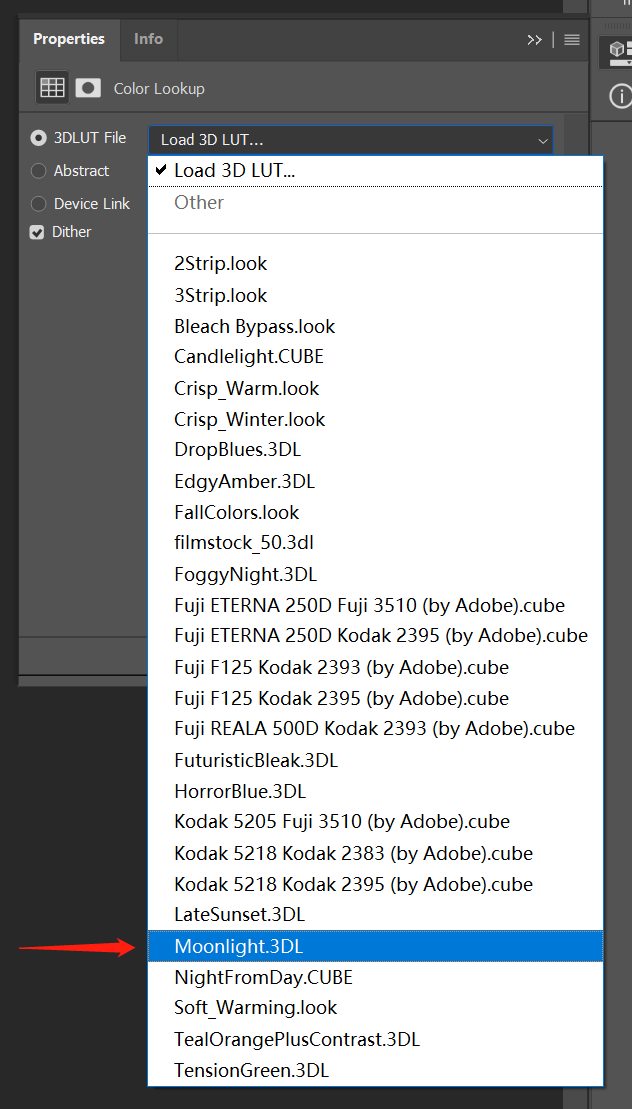
Task: Click the Color Lookup grid adjustment icon
Action: 52,88
